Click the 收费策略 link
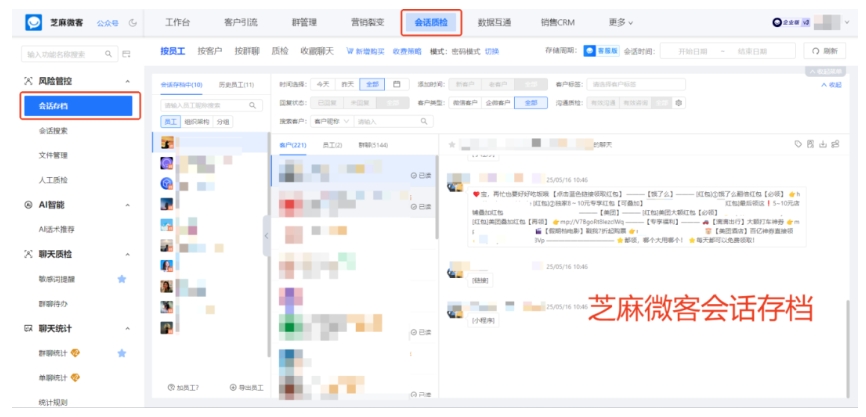Viewport: 866px width, 417px height. 407,51
